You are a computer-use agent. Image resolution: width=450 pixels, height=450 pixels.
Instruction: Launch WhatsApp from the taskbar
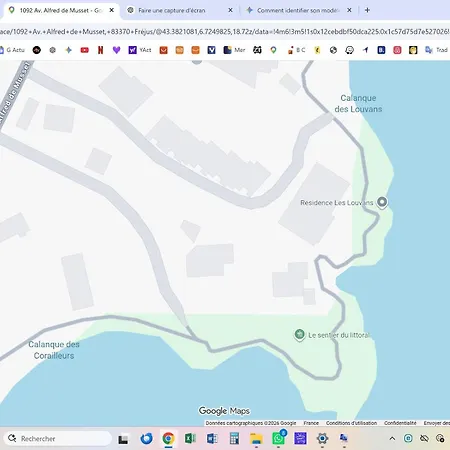coord(278,438)
